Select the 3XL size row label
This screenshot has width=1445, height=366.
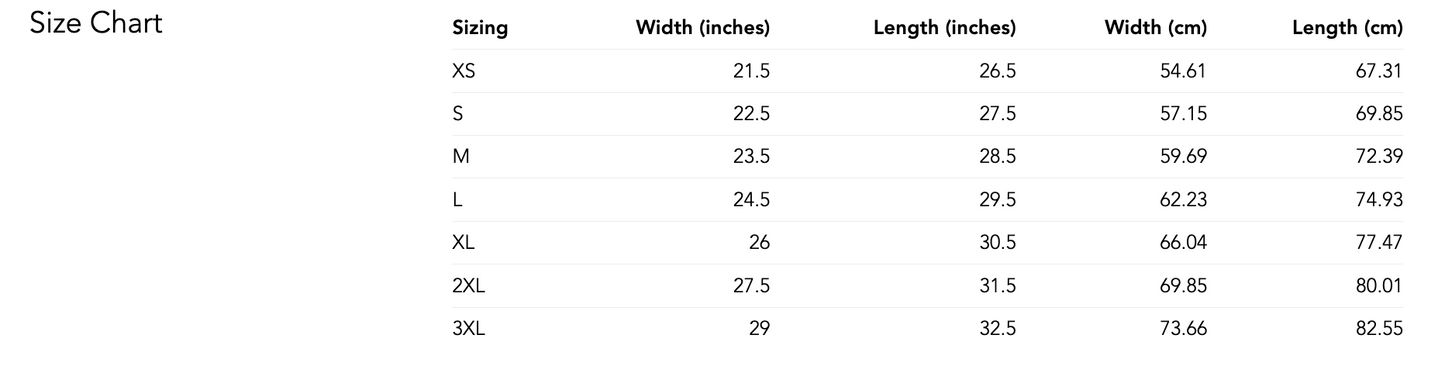click(x=469, y=328)
